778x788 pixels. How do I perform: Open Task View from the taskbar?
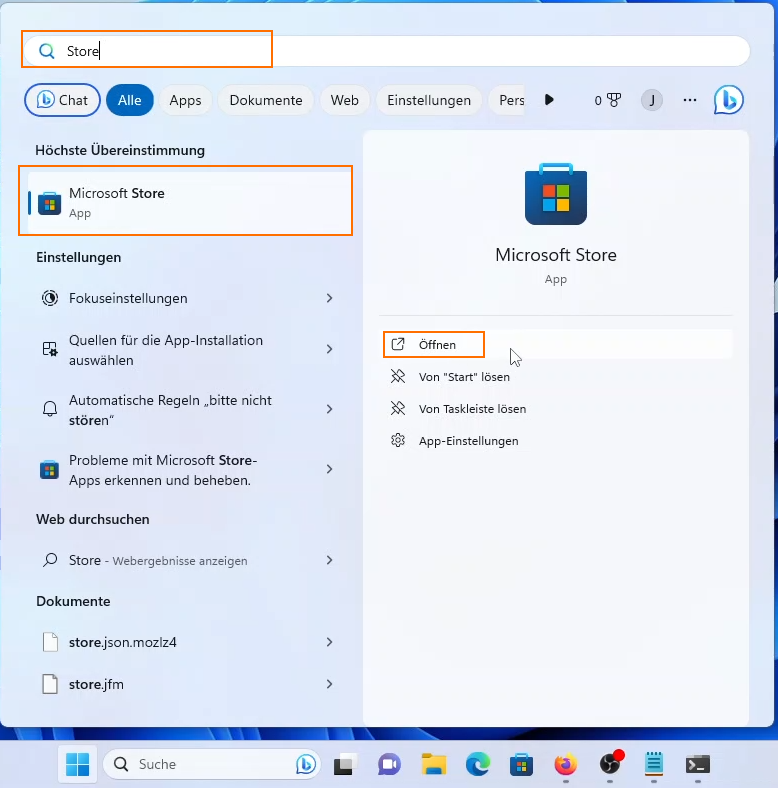point(345,764)
